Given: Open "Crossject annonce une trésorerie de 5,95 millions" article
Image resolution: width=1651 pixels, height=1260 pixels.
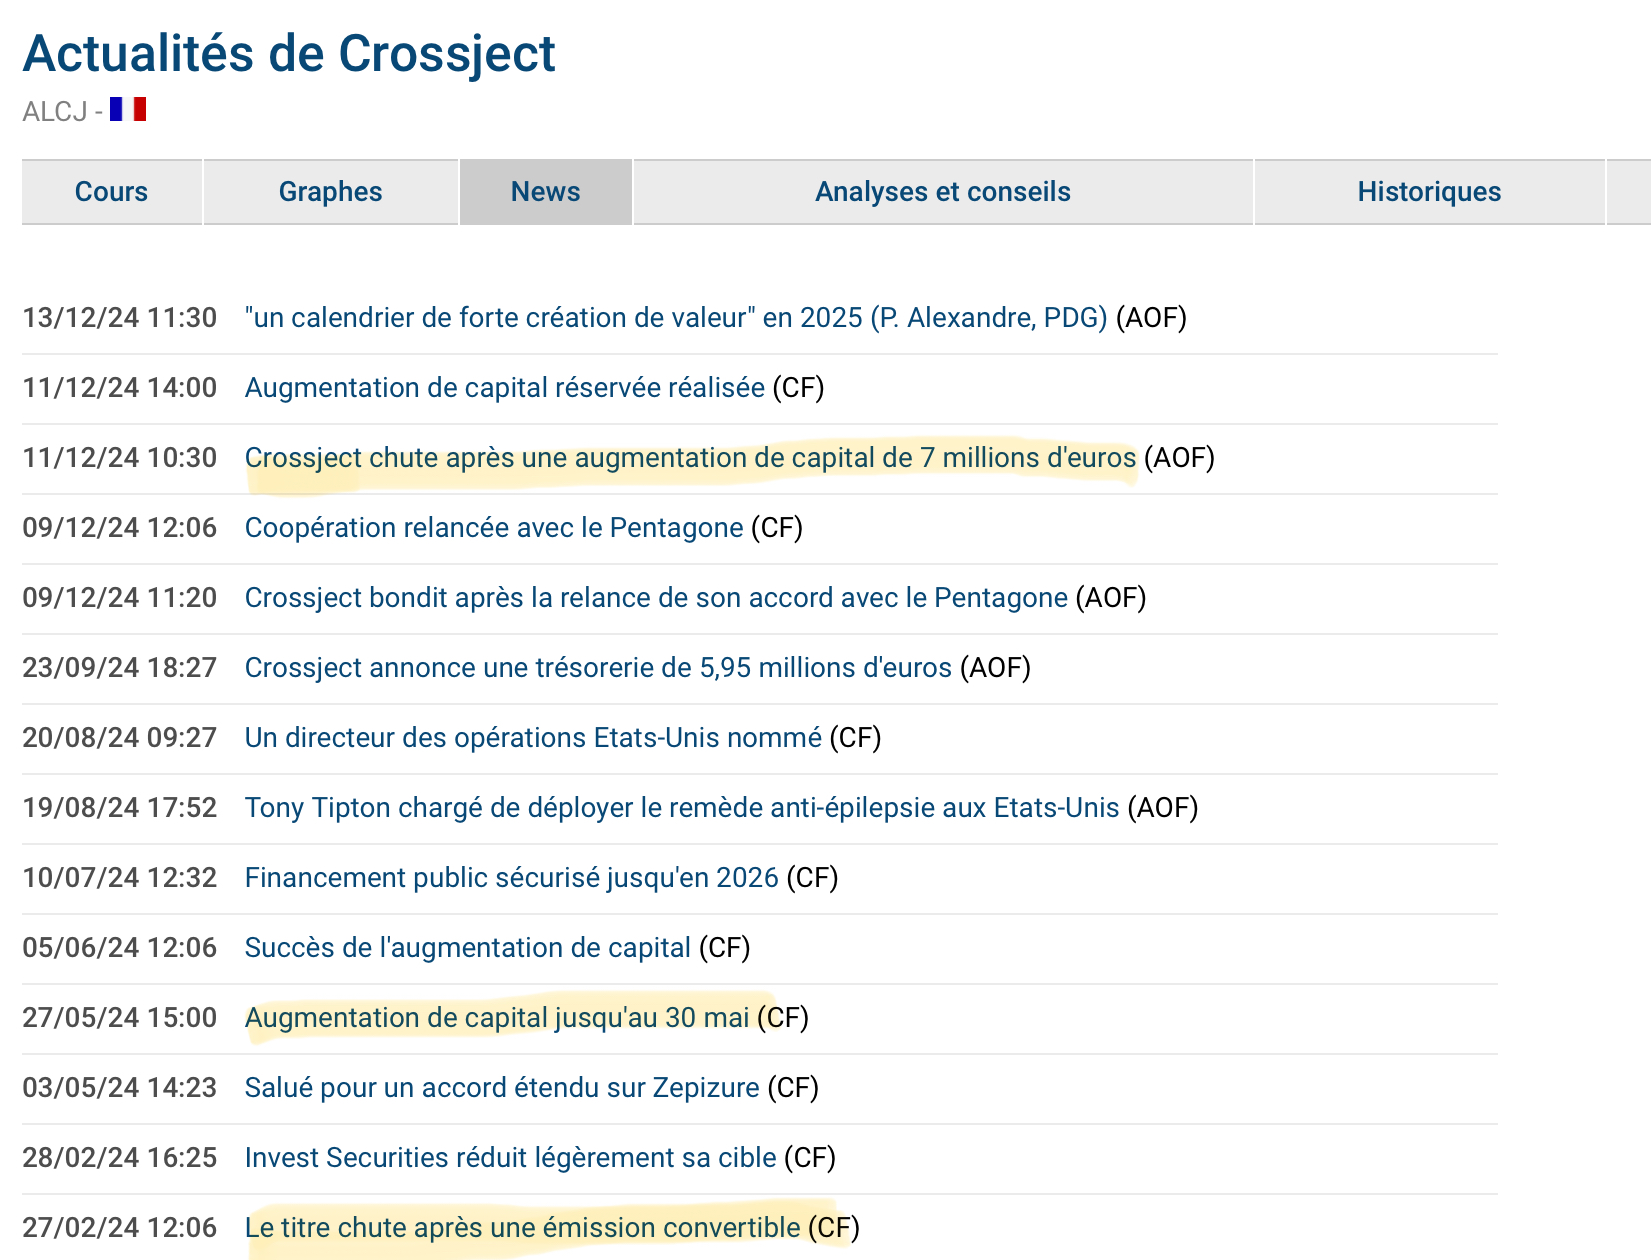Looking at the screenshot, I should [598, 668].
